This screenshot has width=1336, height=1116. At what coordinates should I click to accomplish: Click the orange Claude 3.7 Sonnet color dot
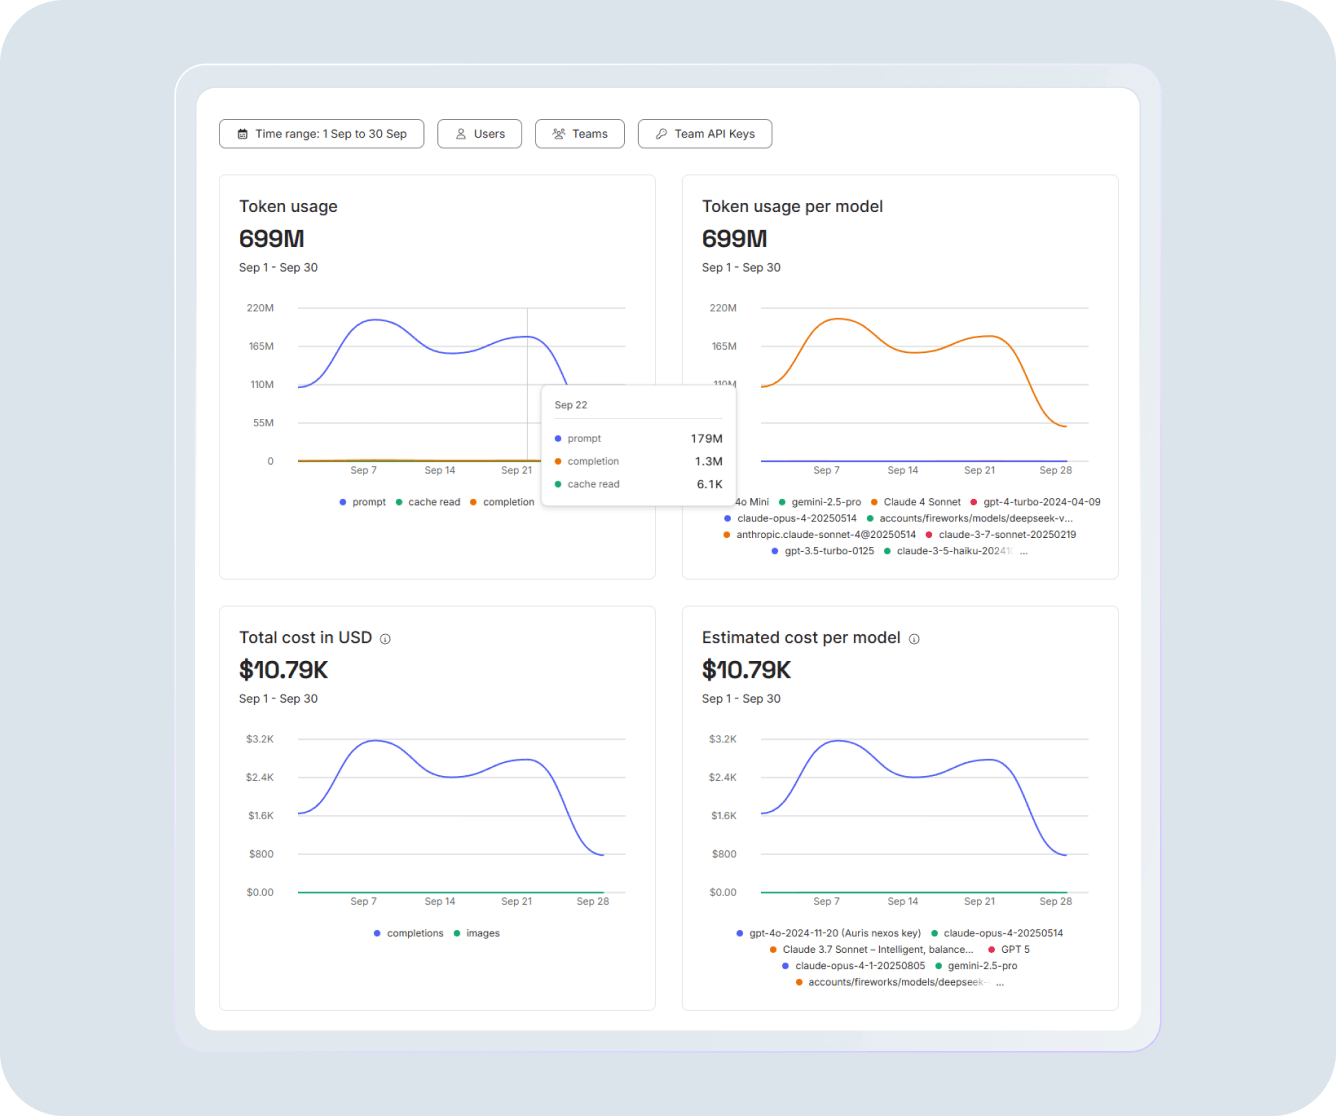point(774,949)
